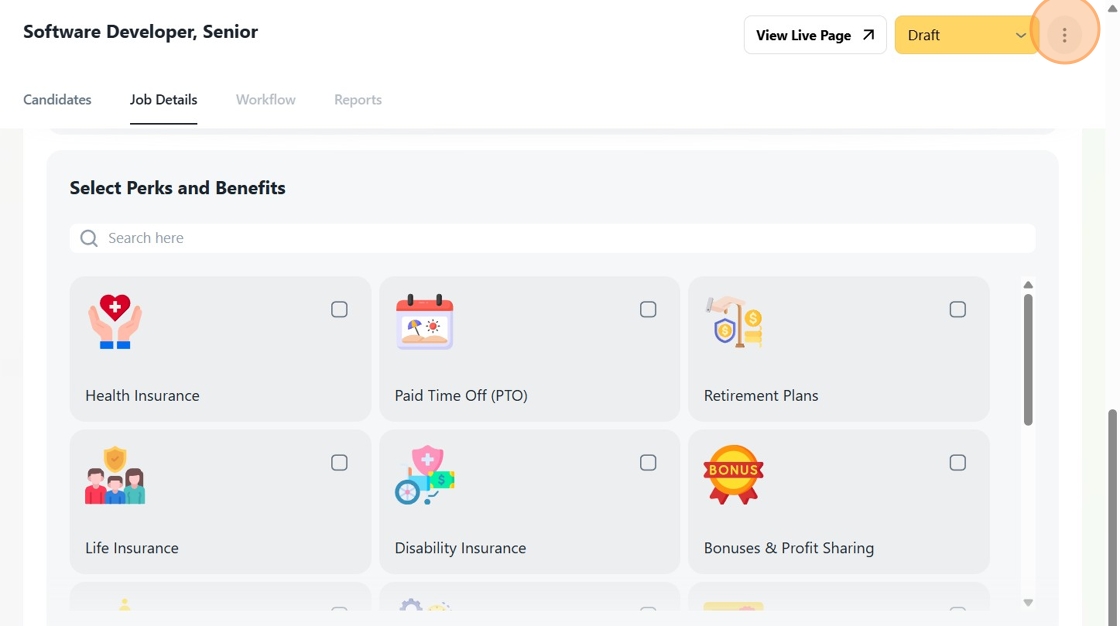
Task: Select the Life Insurance checkbox
Action: click(339, 463)
